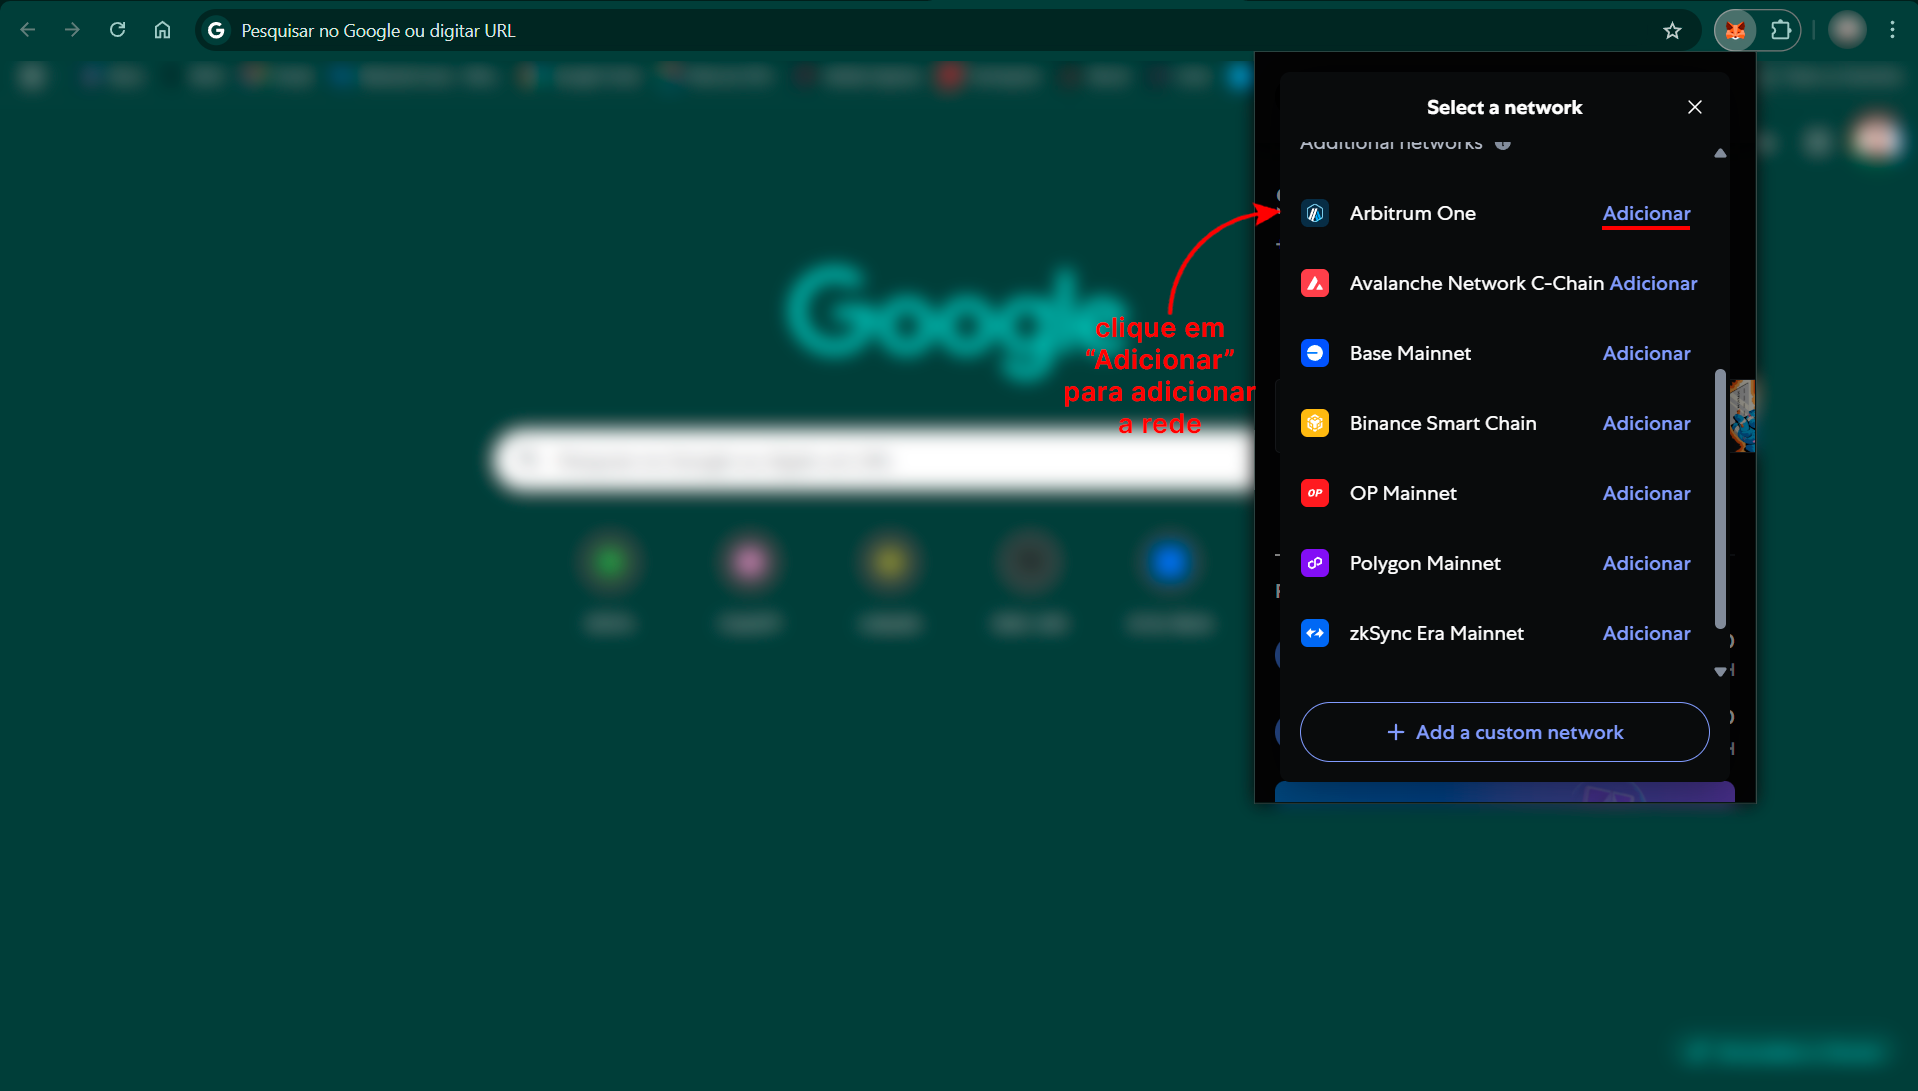Viewport: 1918px width, 1091px height.
Task: Click the Google icon in the address bar
Action: pos(216,31)
